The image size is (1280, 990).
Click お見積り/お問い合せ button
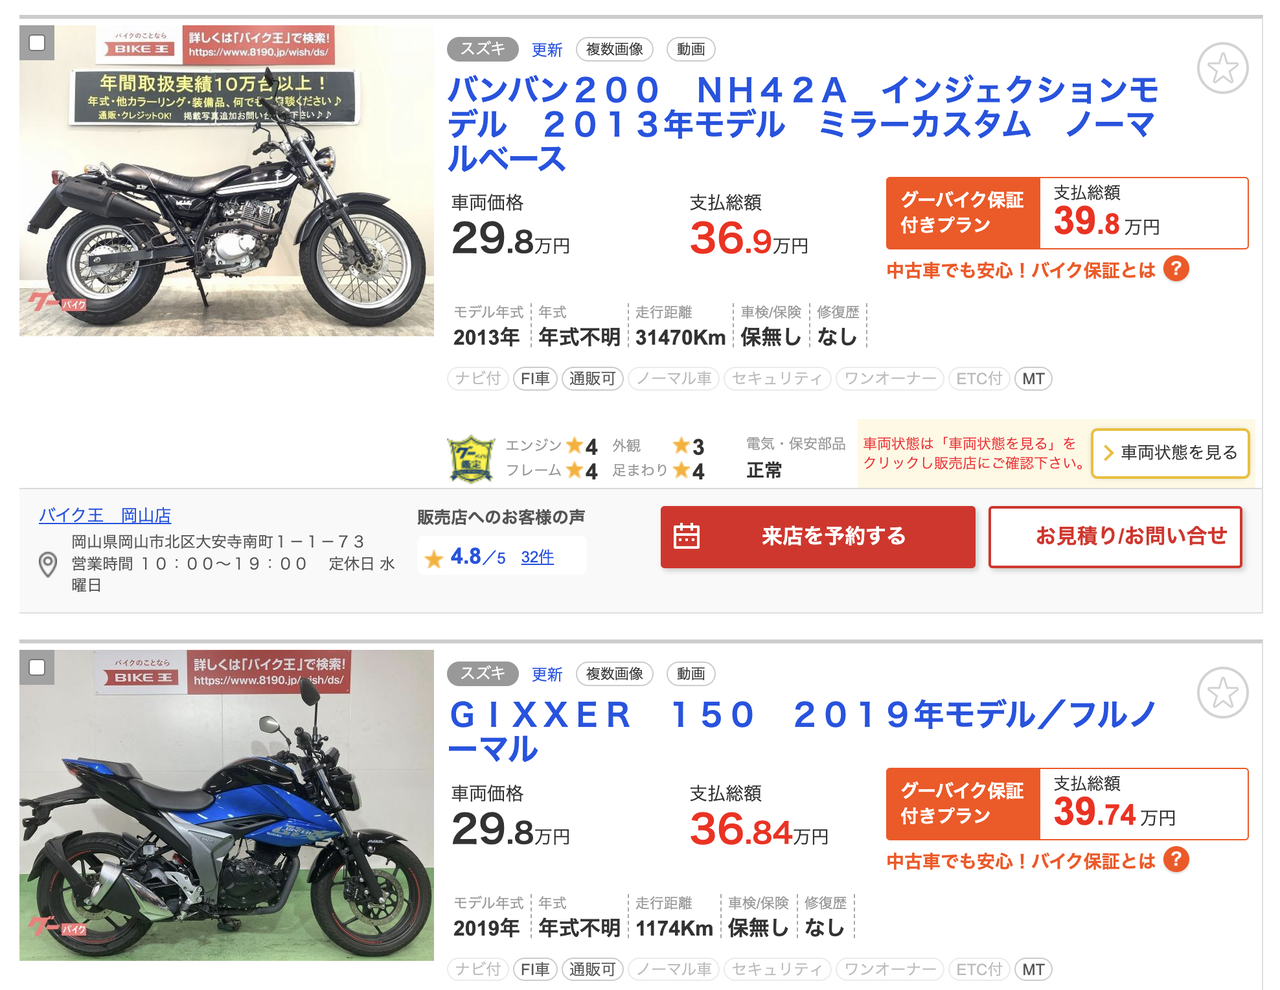1115,537
